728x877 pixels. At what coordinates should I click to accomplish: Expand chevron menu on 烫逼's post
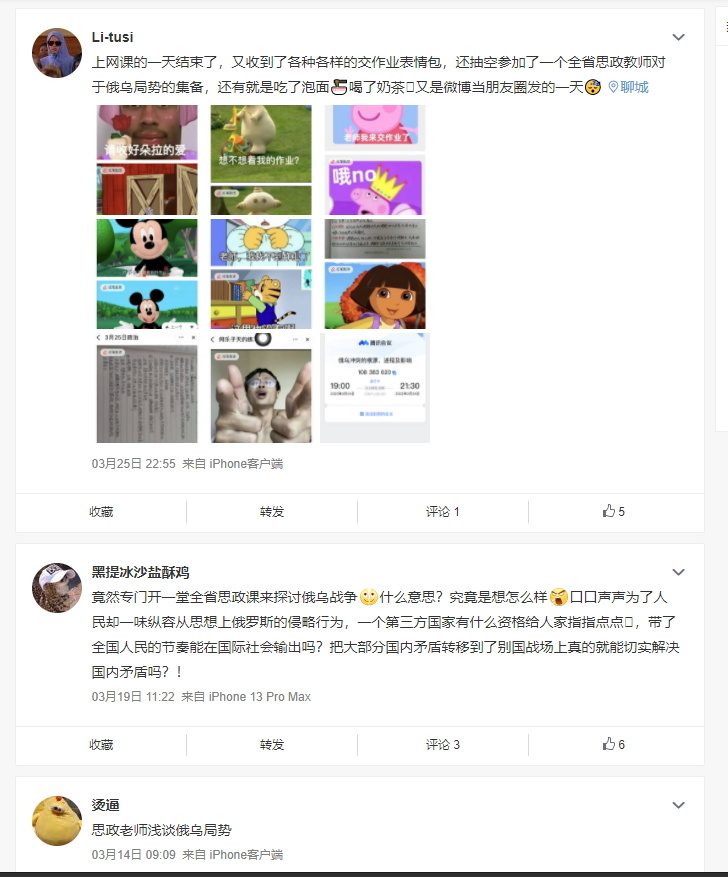click(678, 805)
